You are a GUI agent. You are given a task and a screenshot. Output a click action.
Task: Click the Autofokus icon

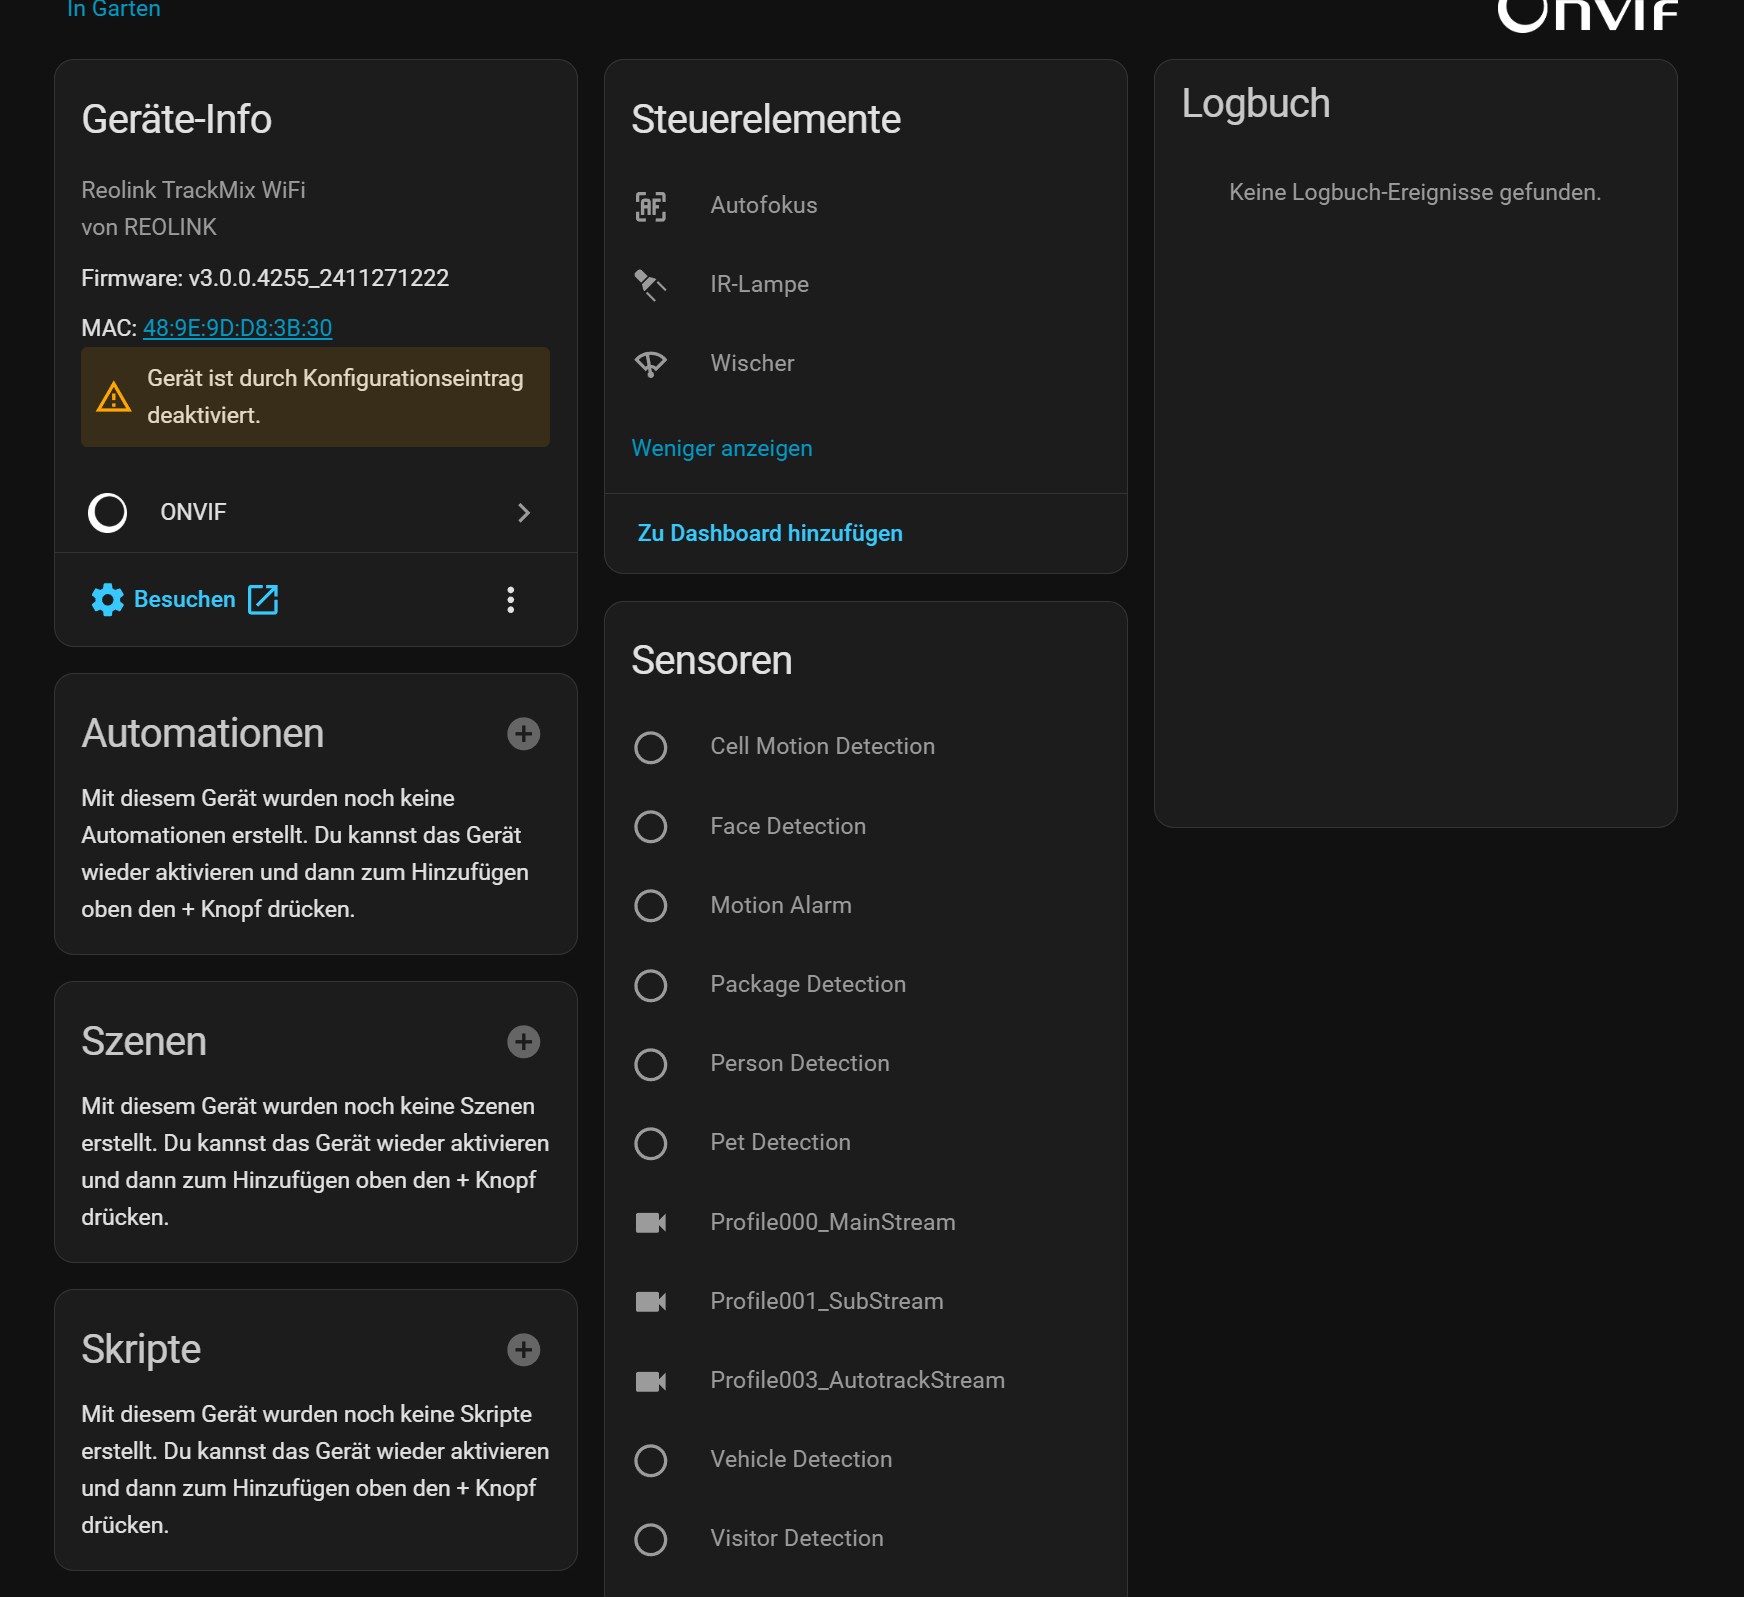[x=651, y=206]
